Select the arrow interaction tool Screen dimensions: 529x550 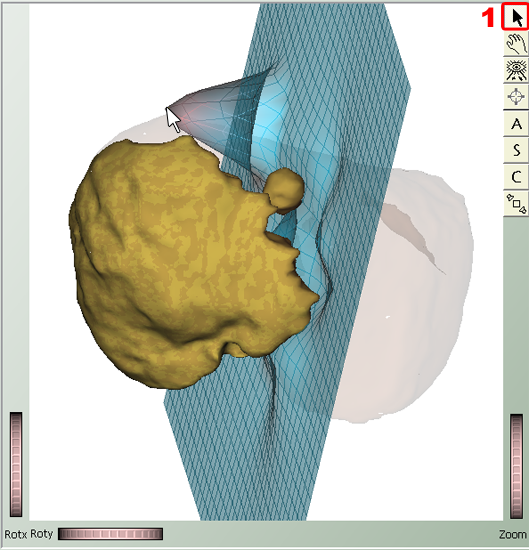[x=516, y=17]
